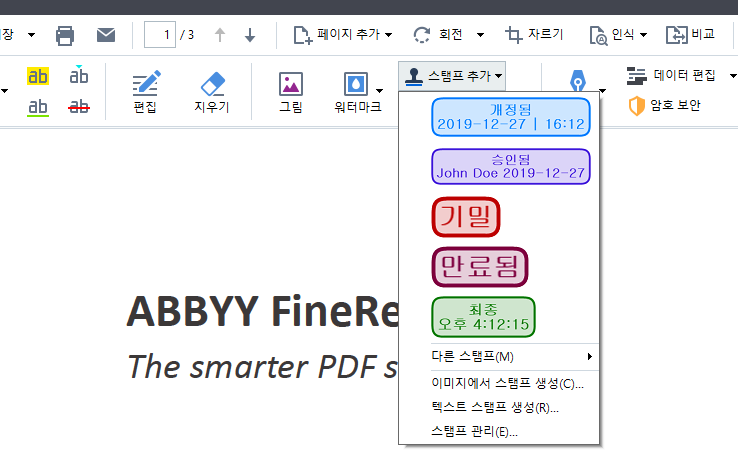Expand the Rotate (회전) dropdown arrow
The width and height of the screenshot is (738, 476).
(x=481, y=35)
